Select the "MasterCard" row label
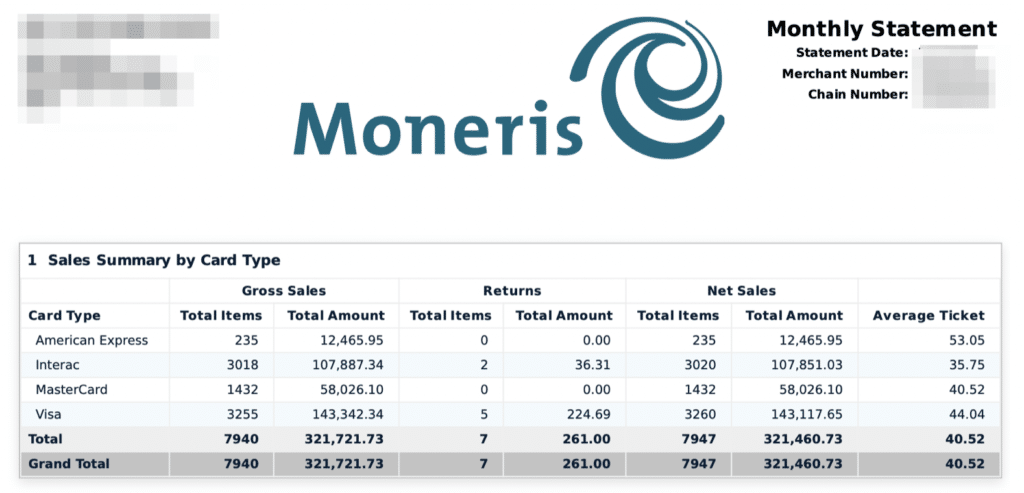 (71, 390)
